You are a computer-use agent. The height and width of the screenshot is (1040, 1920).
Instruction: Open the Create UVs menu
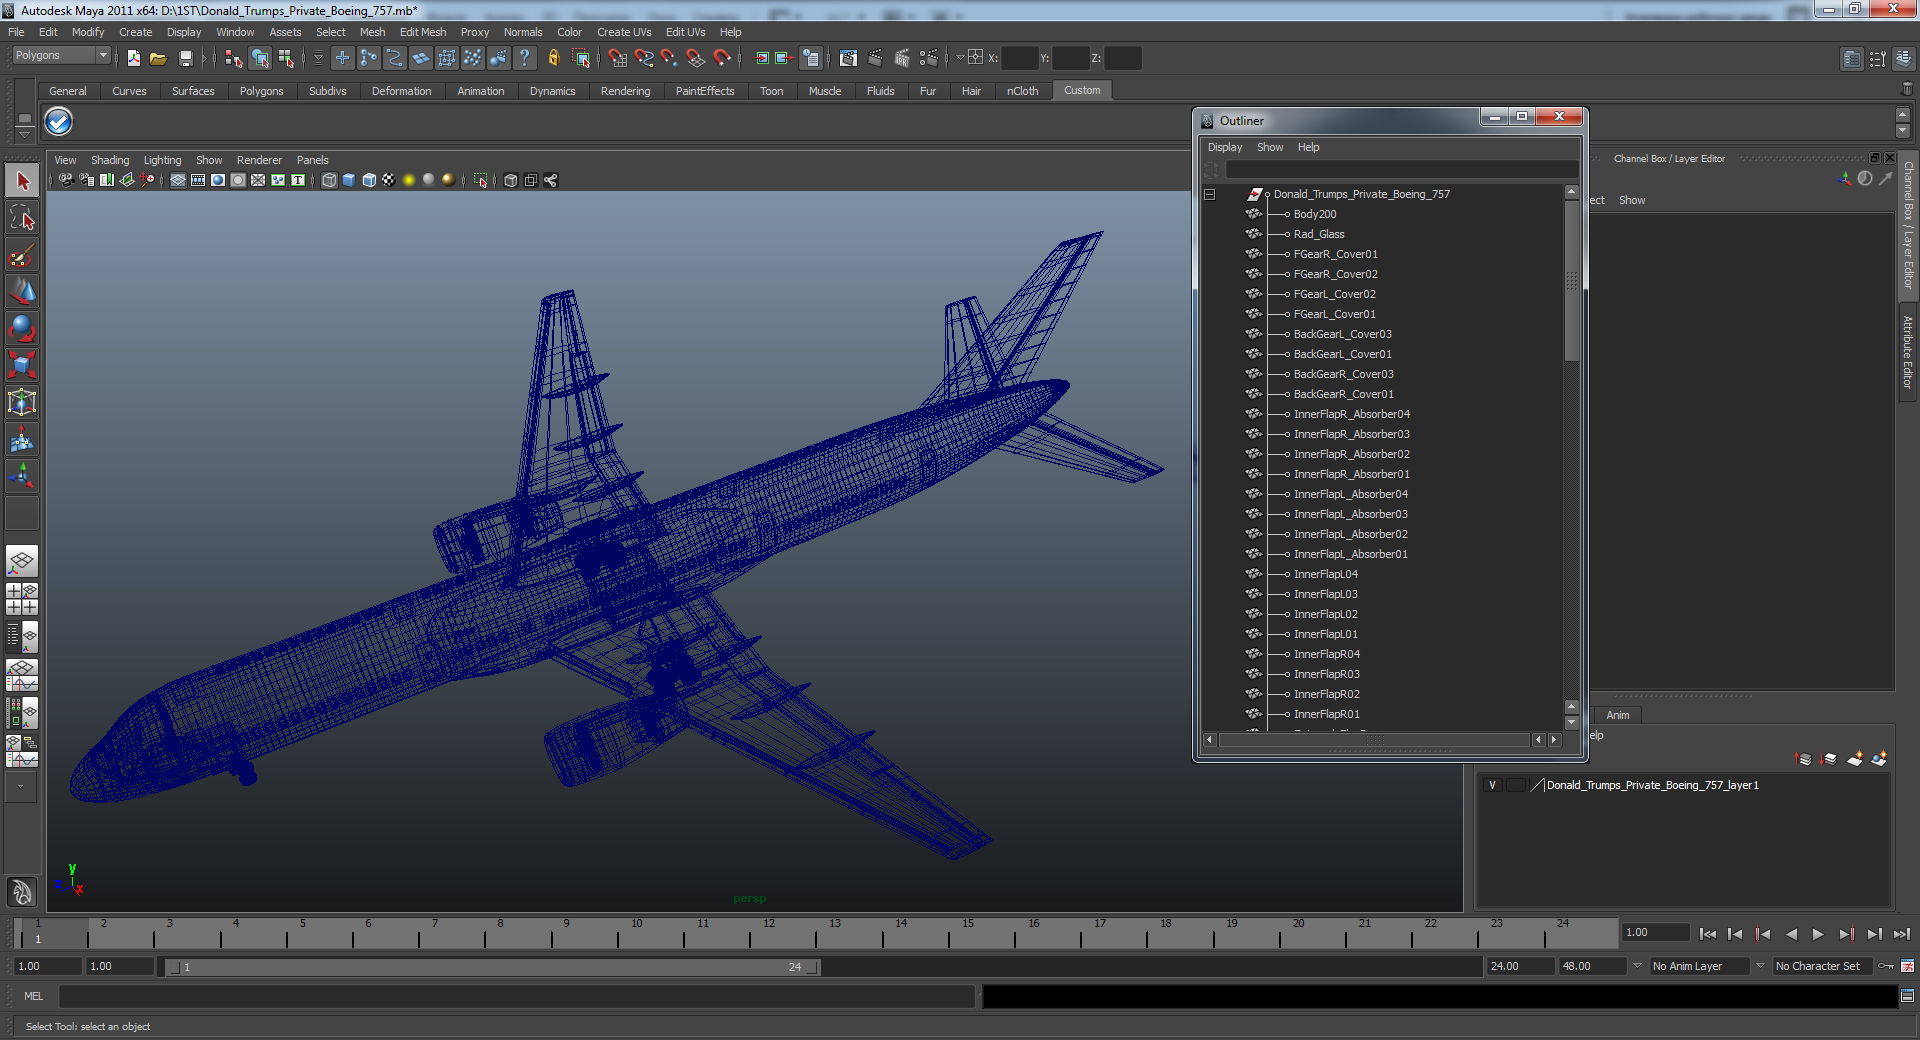[624, 32]
